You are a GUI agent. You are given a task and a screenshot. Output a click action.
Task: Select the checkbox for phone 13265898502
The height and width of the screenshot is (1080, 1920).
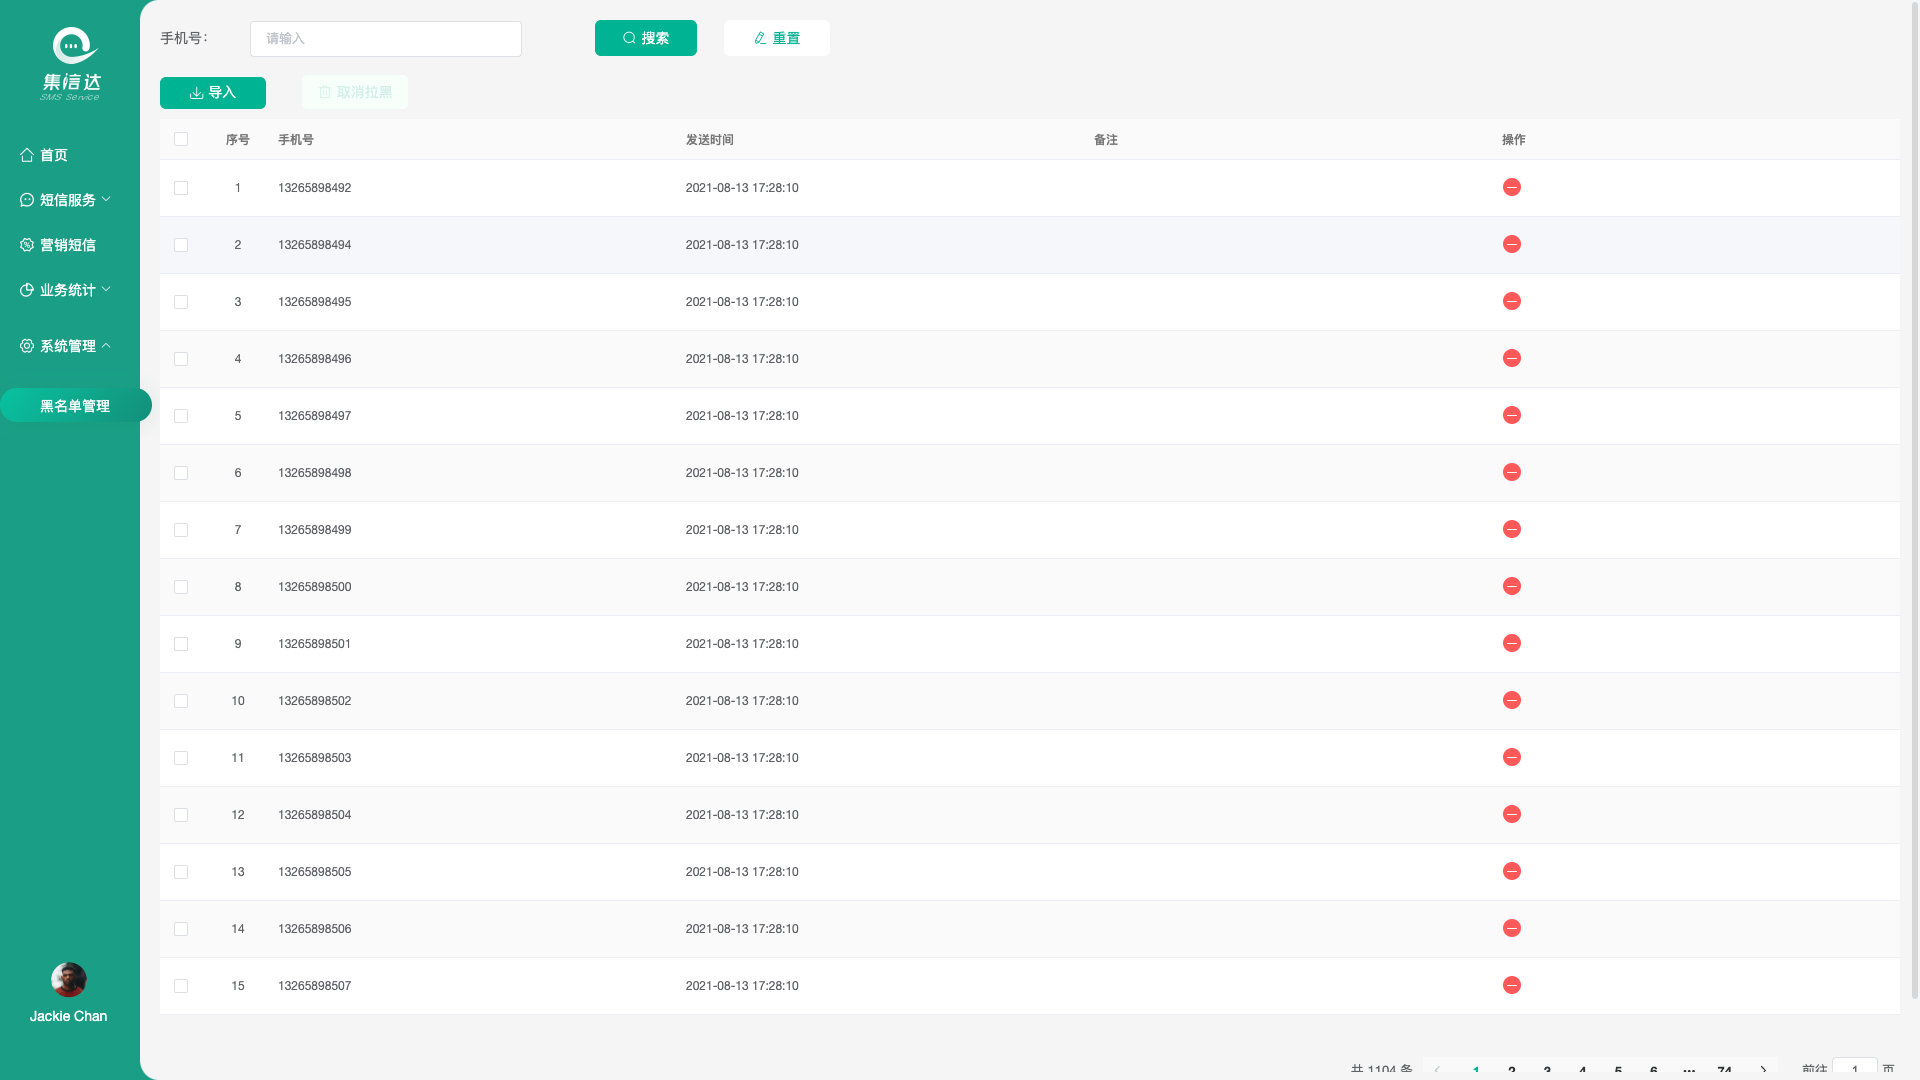click(181, 701)
